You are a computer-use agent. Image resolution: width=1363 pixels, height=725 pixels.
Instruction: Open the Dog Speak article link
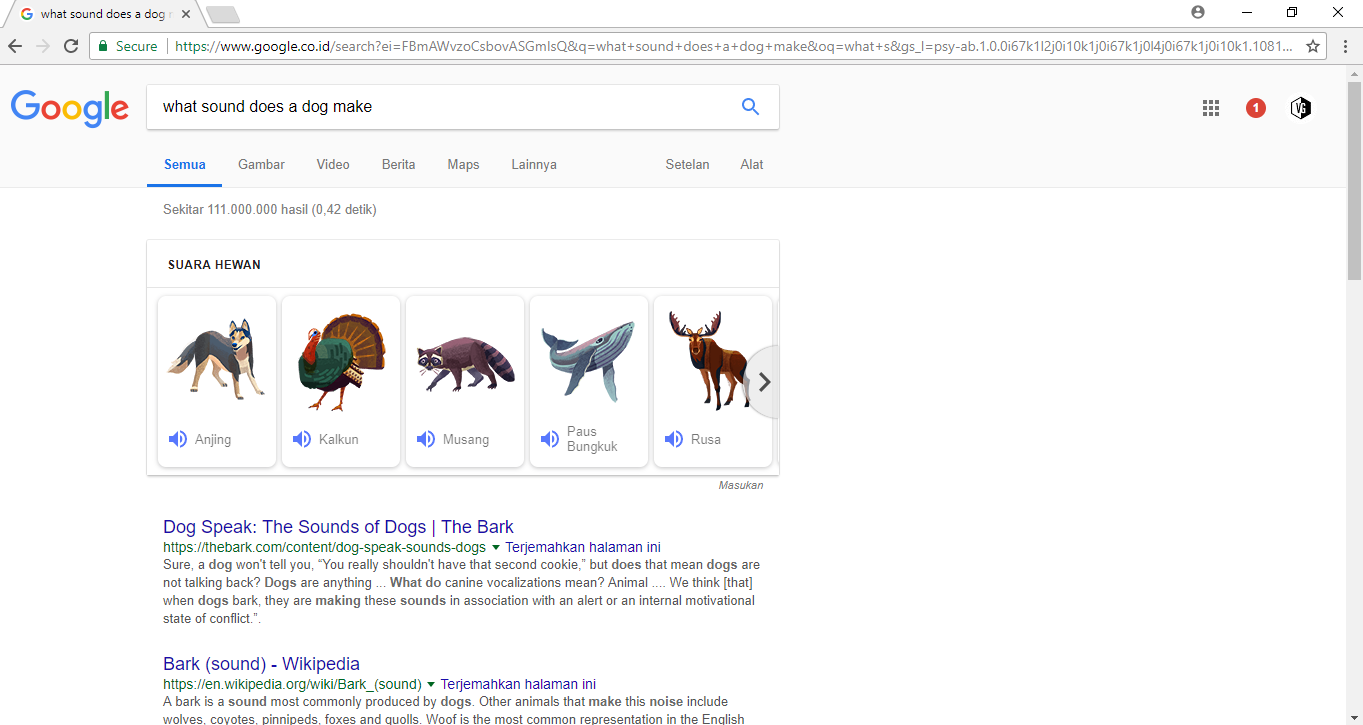(x=338, y=526)
